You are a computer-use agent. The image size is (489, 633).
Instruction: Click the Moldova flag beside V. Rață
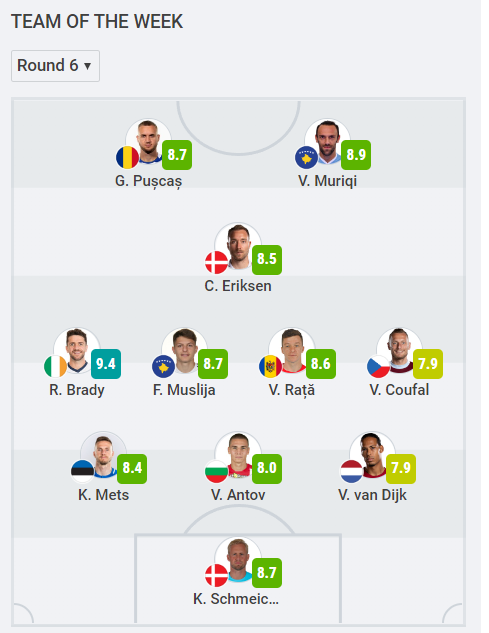point(271,366)
